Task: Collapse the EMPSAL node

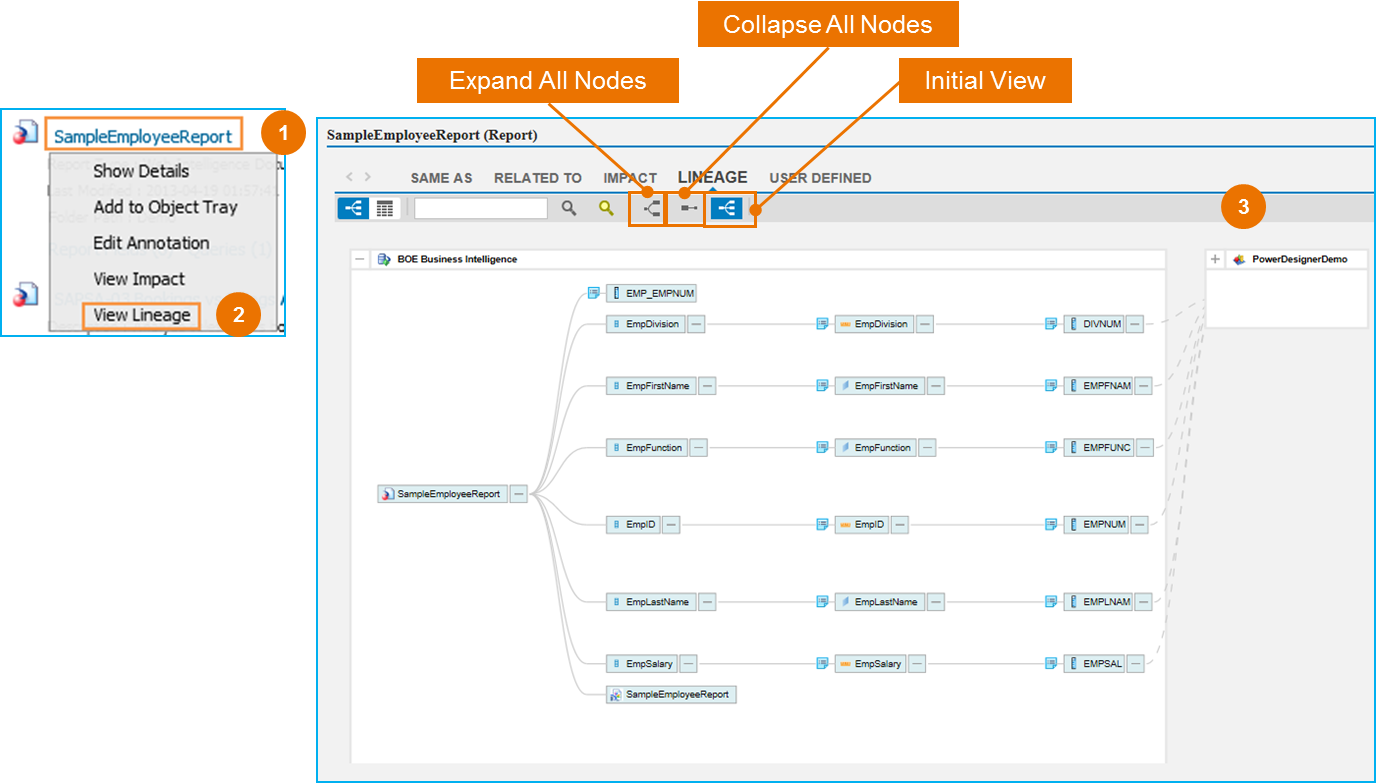Action: pos(1136,664)
